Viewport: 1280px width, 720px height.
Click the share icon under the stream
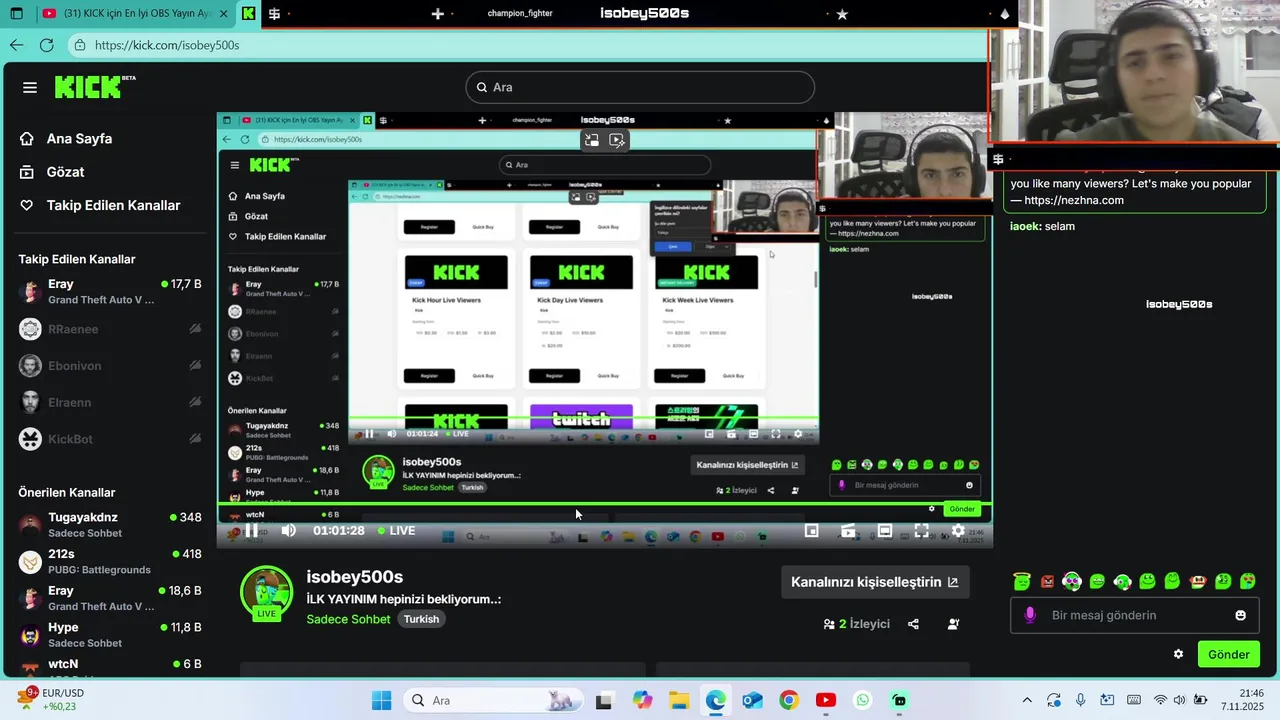(x=913, y=624)
